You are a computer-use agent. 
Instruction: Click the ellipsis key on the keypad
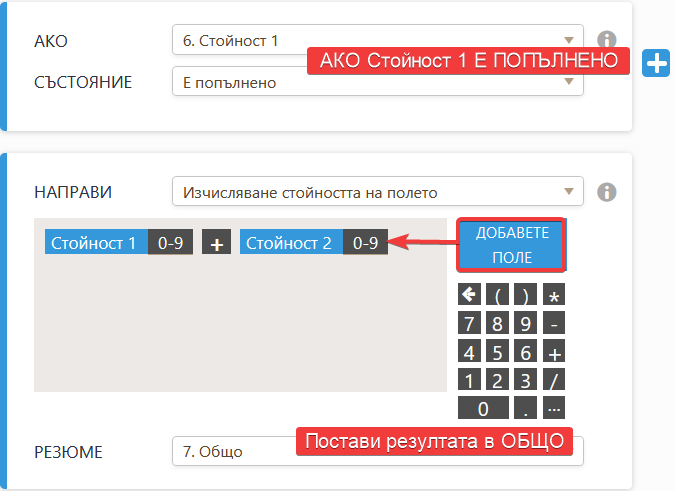[554, 408]
